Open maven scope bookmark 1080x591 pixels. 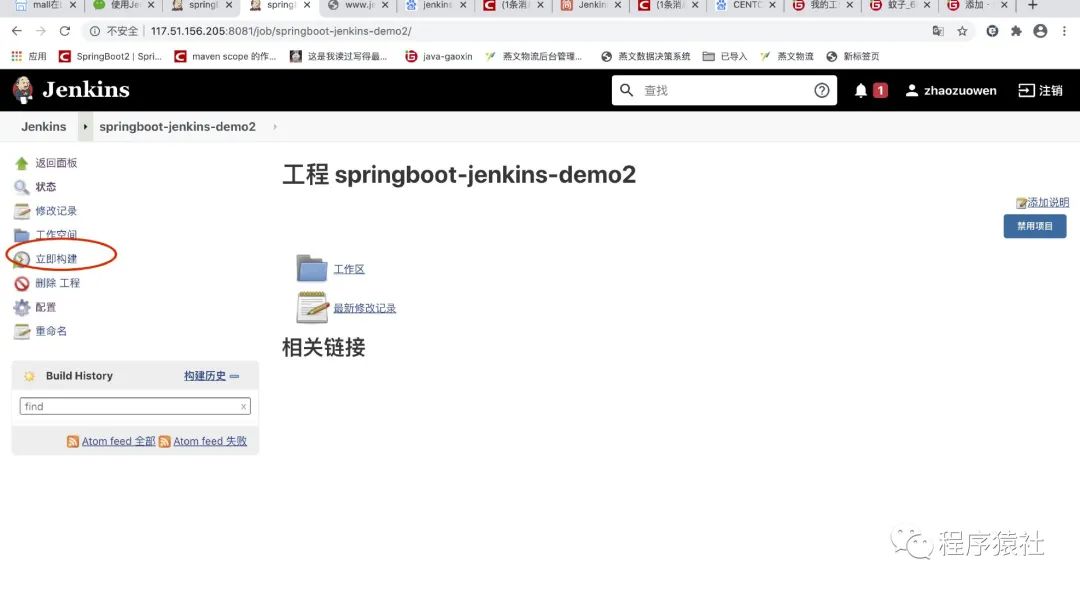[x=225, y=56]
